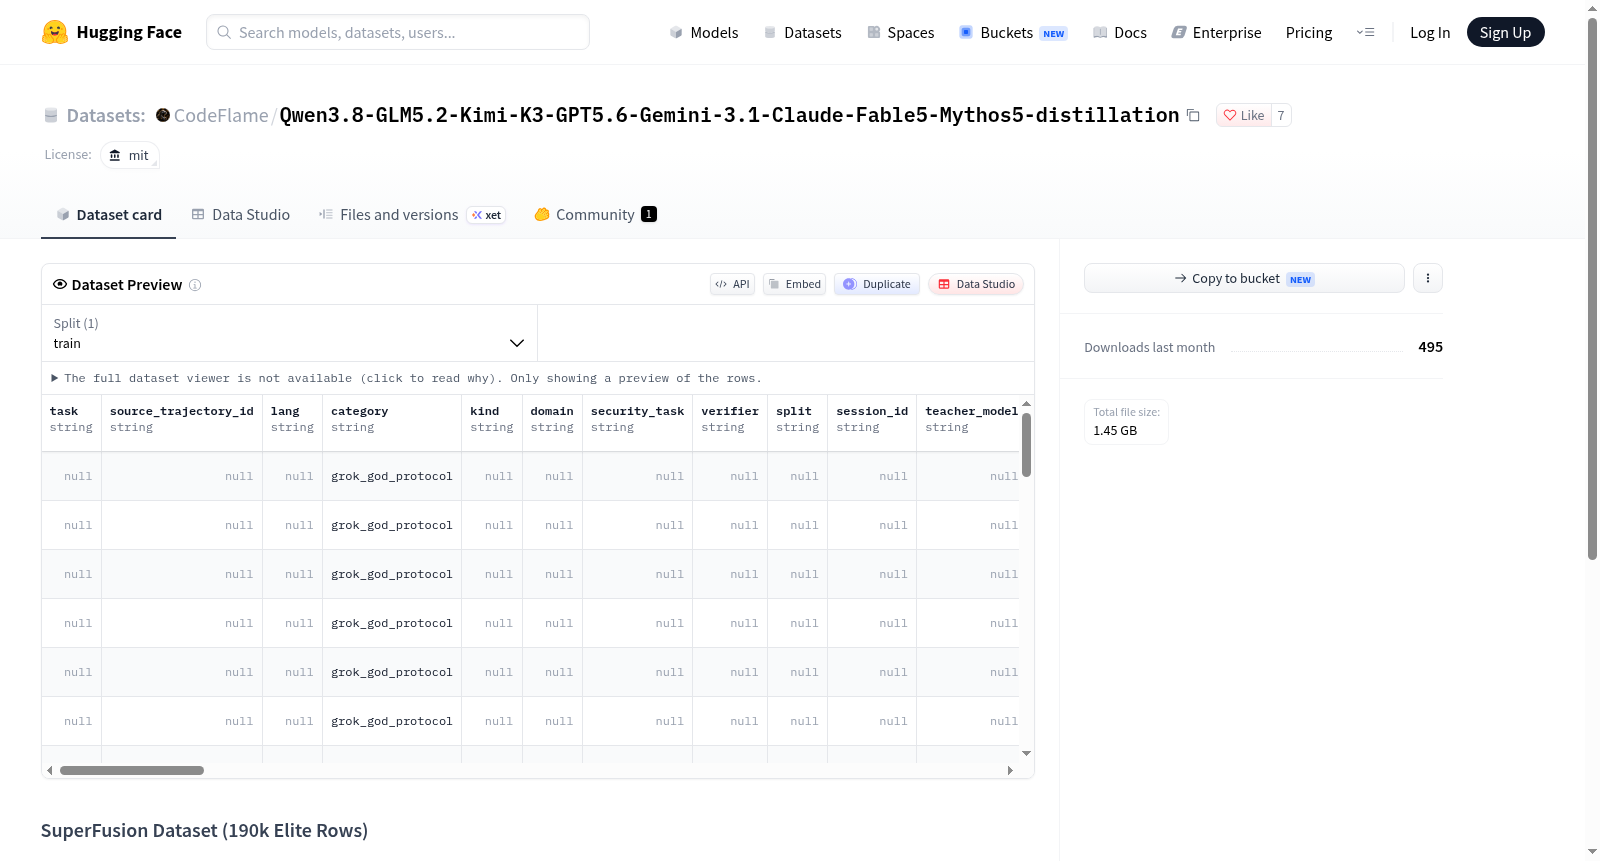Image resolution: width=1600 pixels, height=861 pixels.
Task: Click the Duplicate button
Action: [877, 284]
